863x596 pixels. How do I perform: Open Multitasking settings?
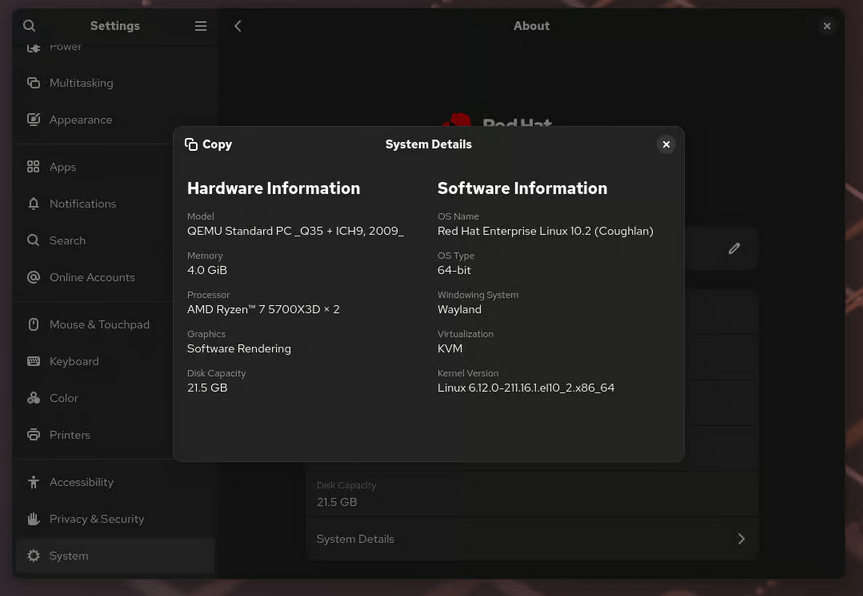point(115,83)
